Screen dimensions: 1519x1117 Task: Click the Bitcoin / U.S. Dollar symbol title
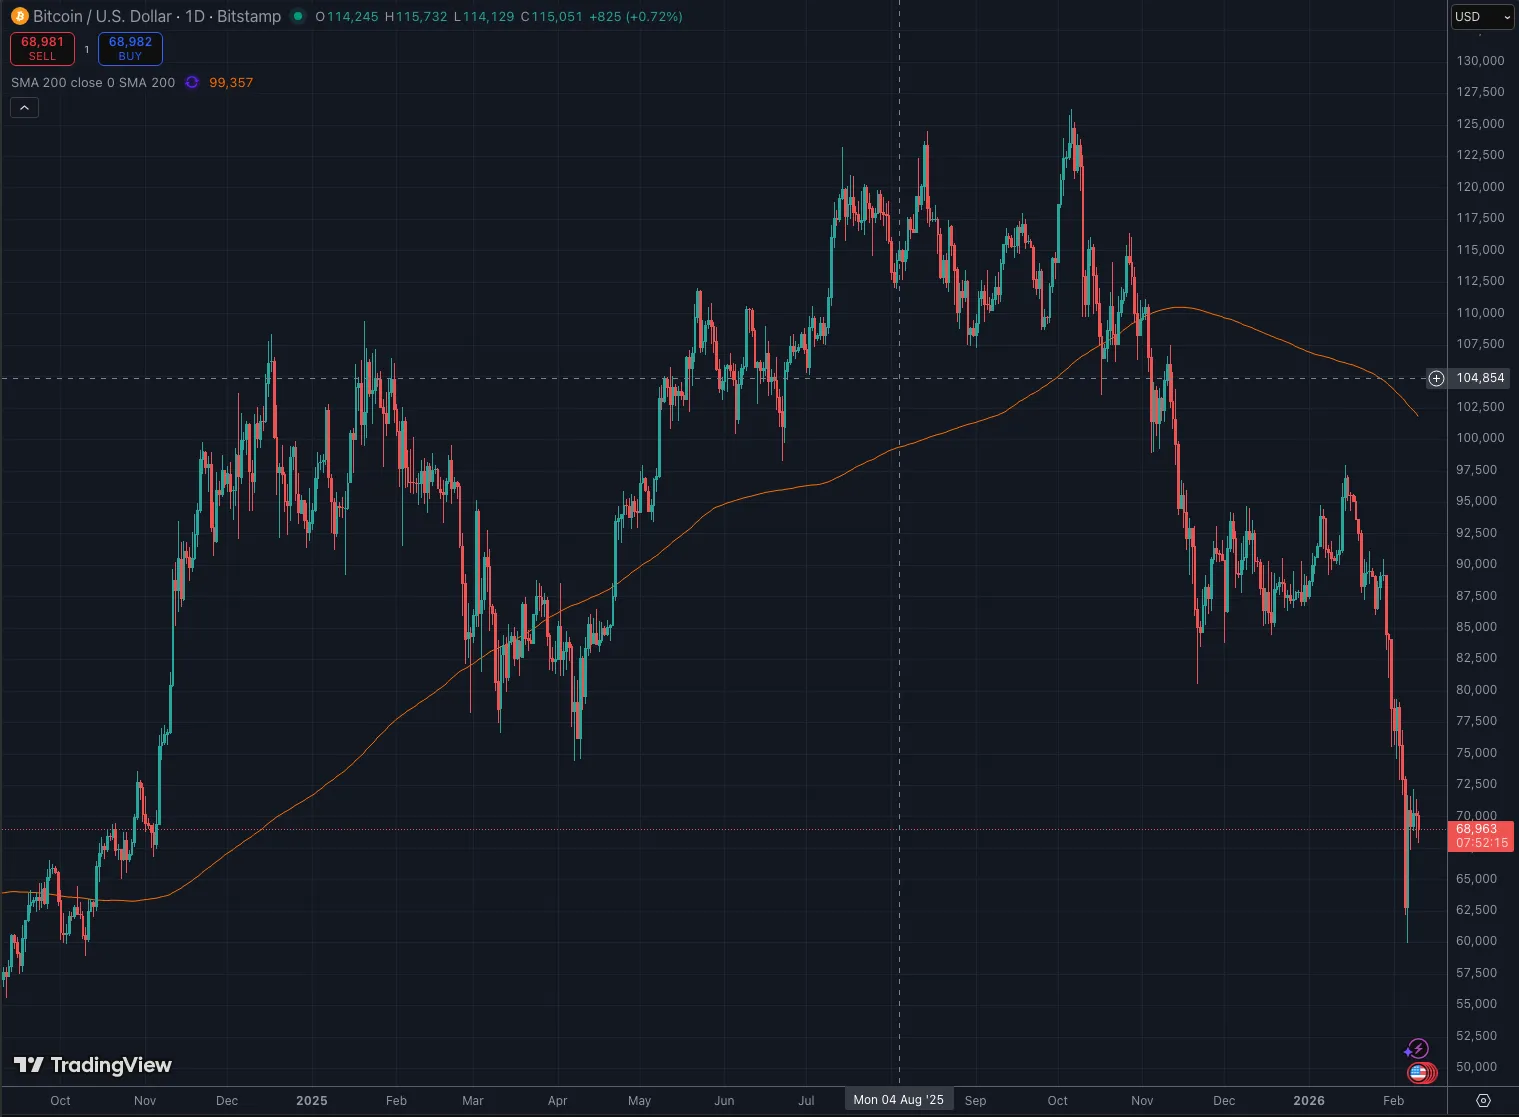coord(157,17)
